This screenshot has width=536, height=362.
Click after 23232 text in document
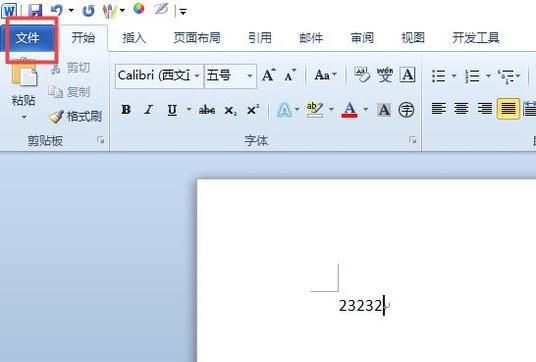384,306
